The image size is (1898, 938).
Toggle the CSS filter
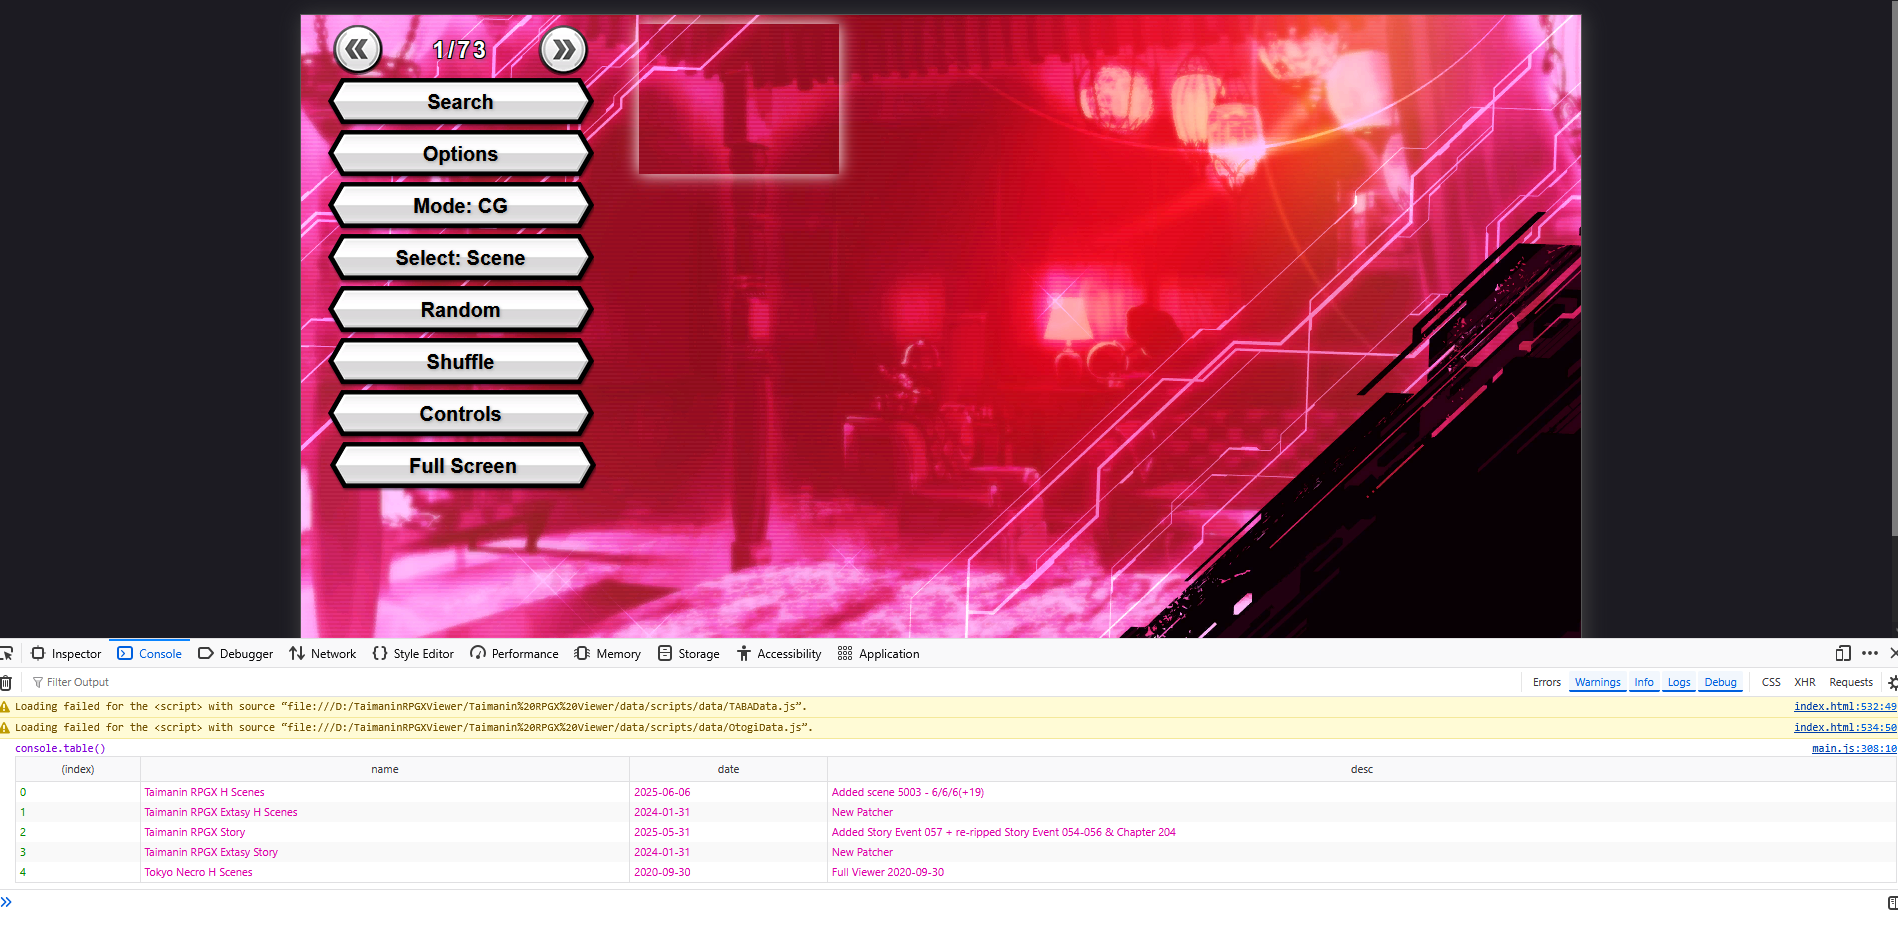[x=1770, y=682]
